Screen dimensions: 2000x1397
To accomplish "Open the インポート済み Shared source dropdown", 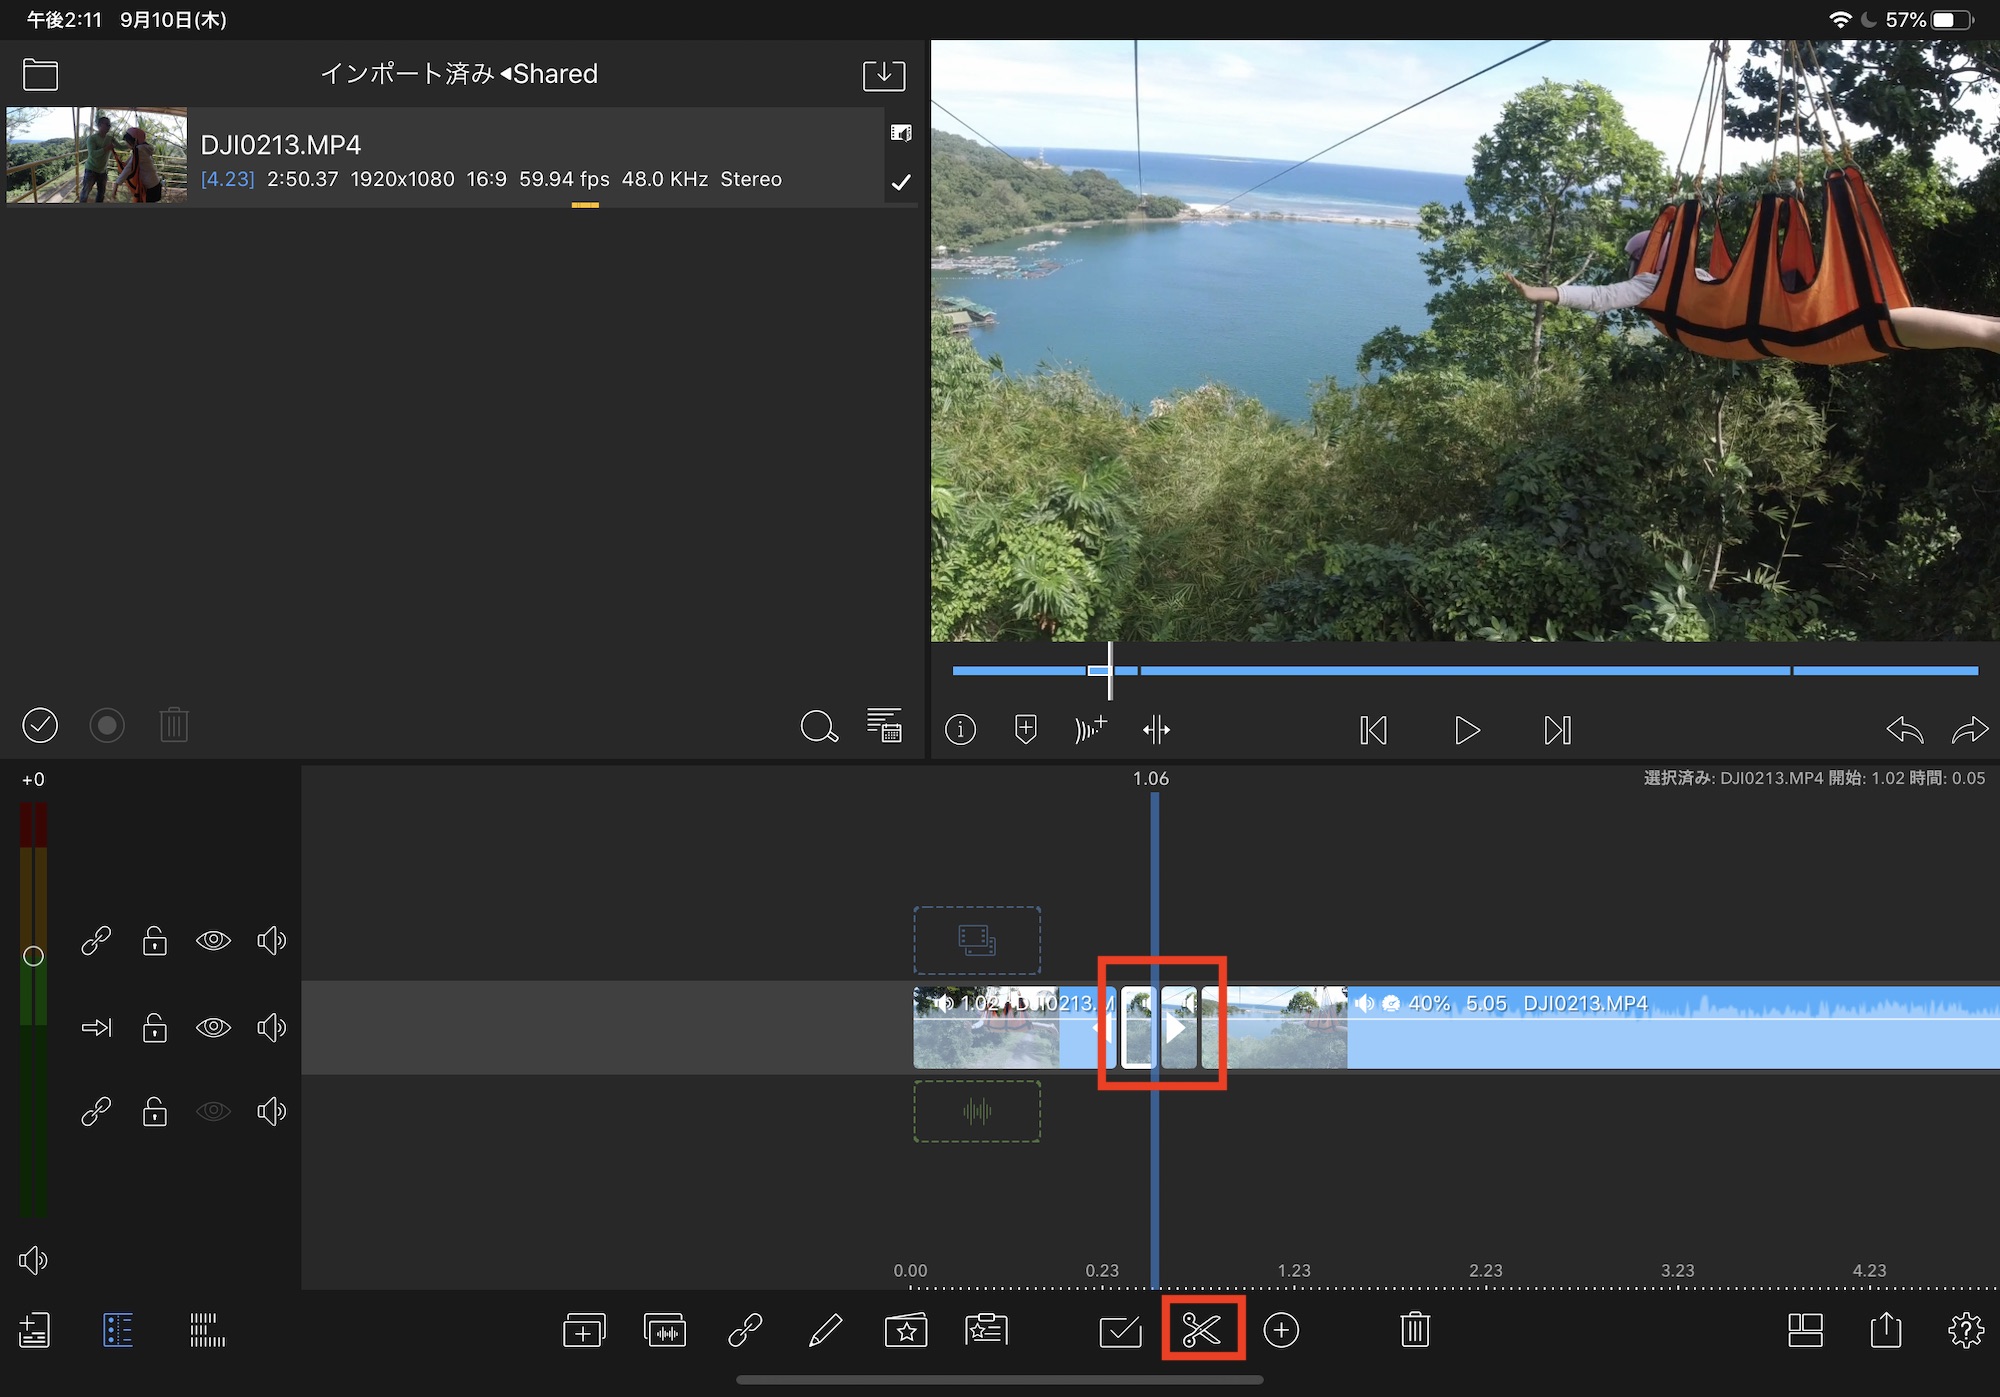I will click(459, 74).
